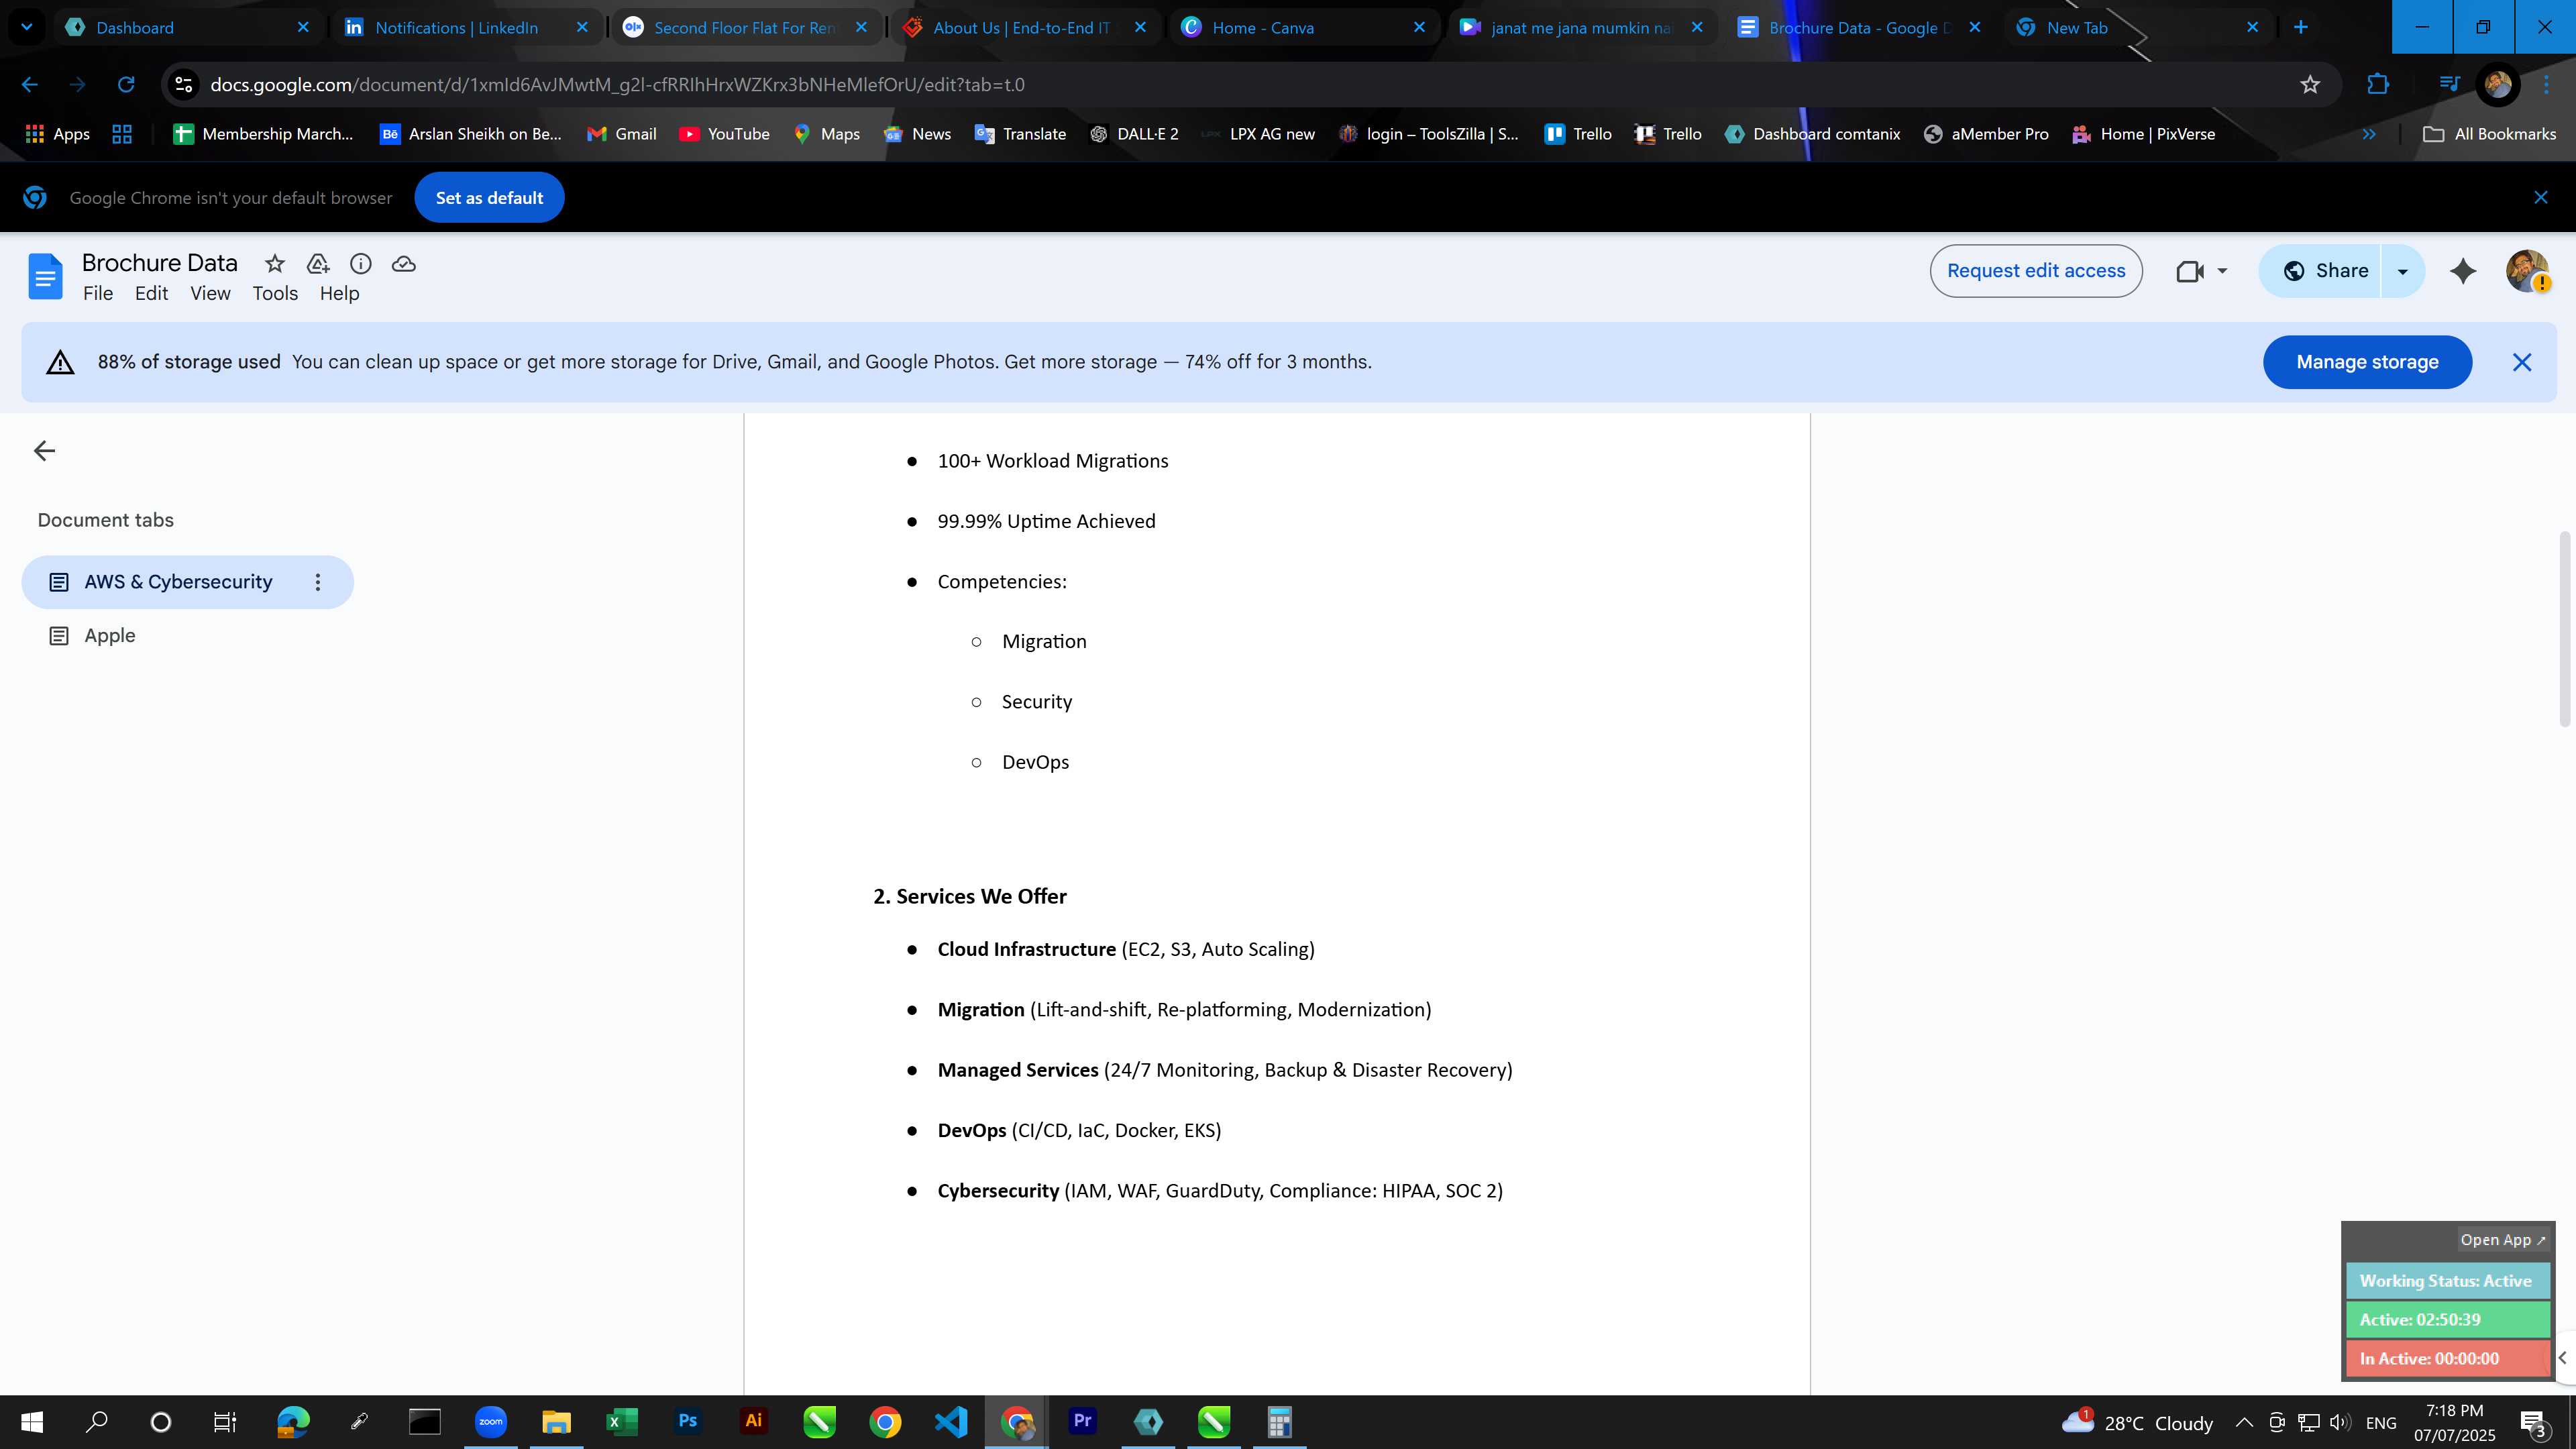Close the Second Floor Flat For Rent tab

click(861, 27)
